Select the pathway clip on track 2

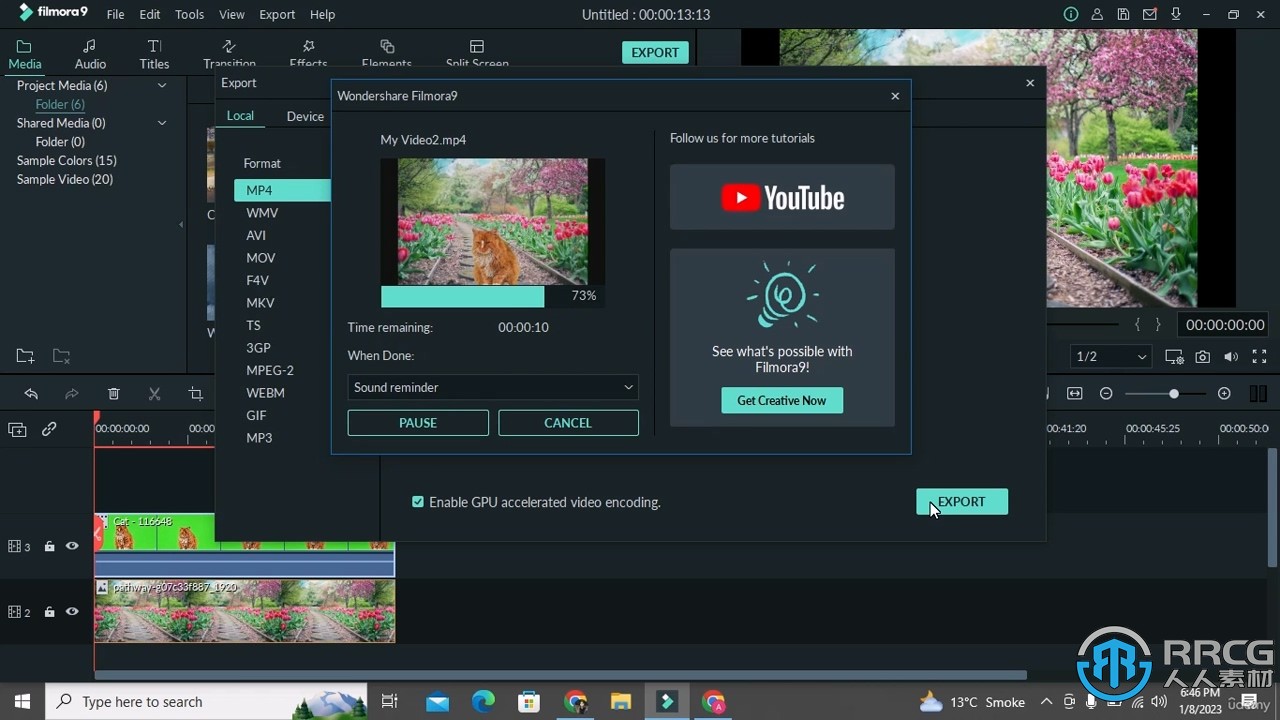pos(244,611)
